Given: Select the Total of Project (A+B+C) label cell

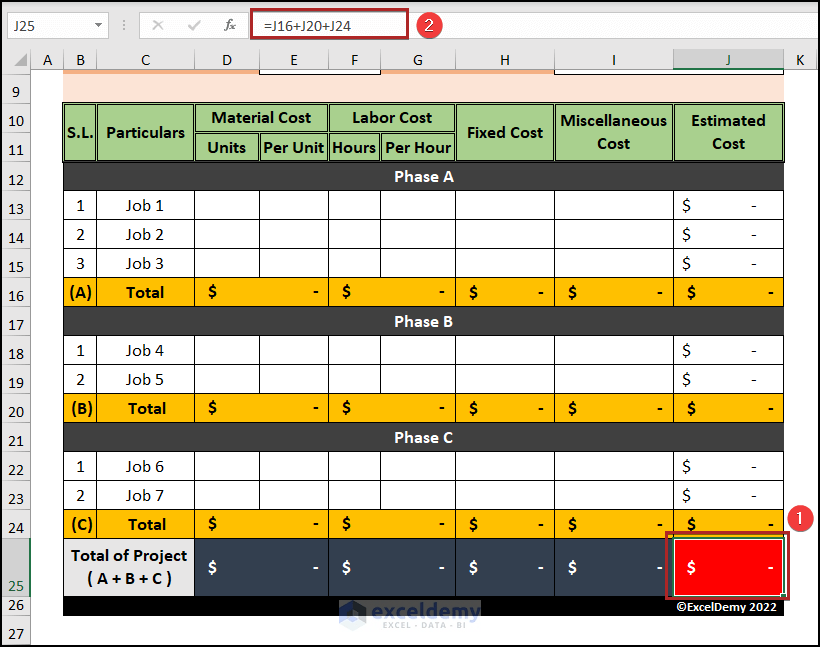Looking at the screenshot, I should (128, 566).
